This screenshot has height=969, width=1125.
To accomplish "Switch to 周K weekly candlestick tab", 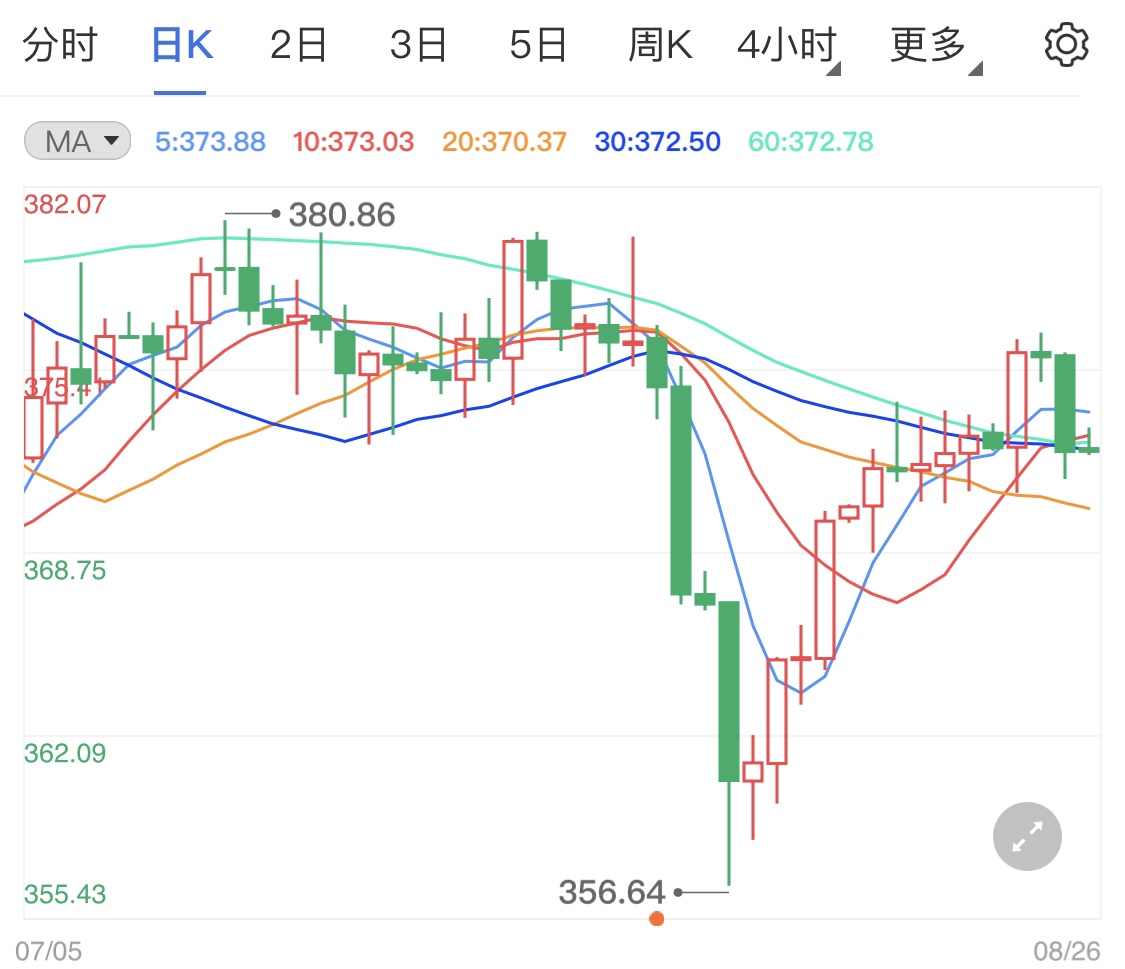I will coord(660,45).
